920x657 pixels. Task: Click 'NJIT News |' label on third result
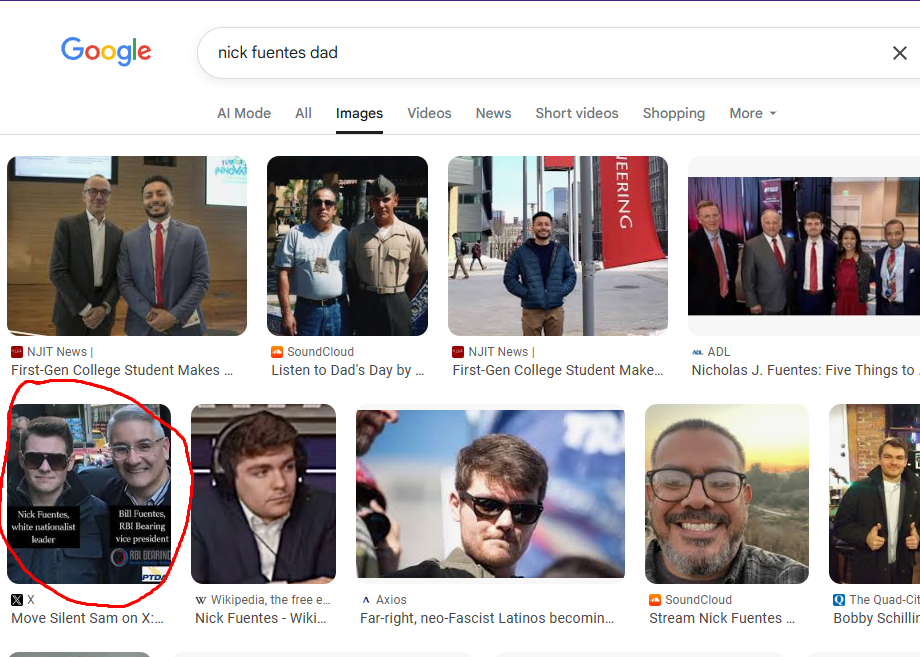coord(501,352)
